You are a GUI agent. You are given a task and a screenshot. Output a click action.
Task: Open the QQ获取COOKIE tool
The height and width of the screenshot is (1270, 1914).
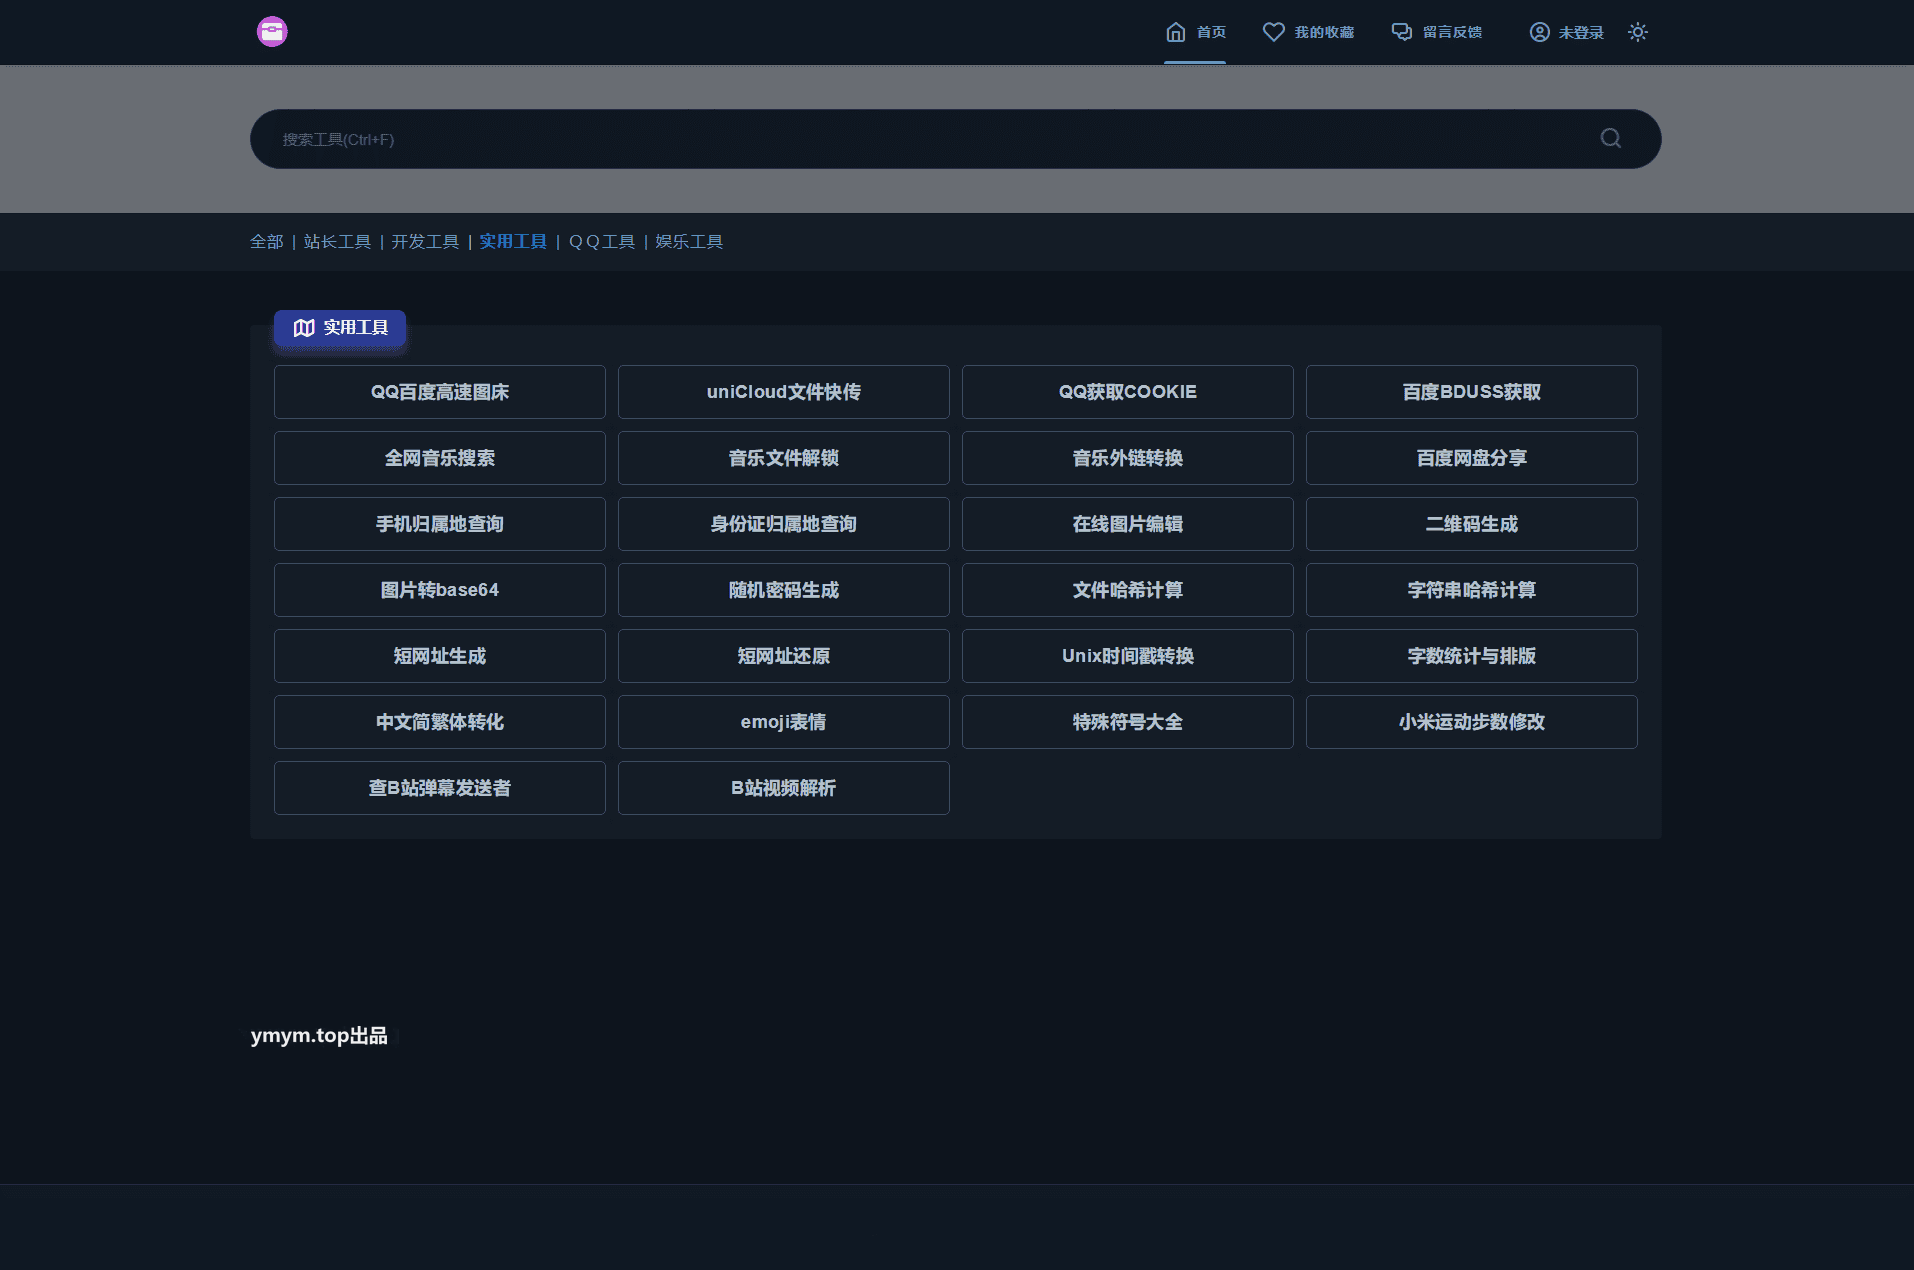click(1128, 392)
